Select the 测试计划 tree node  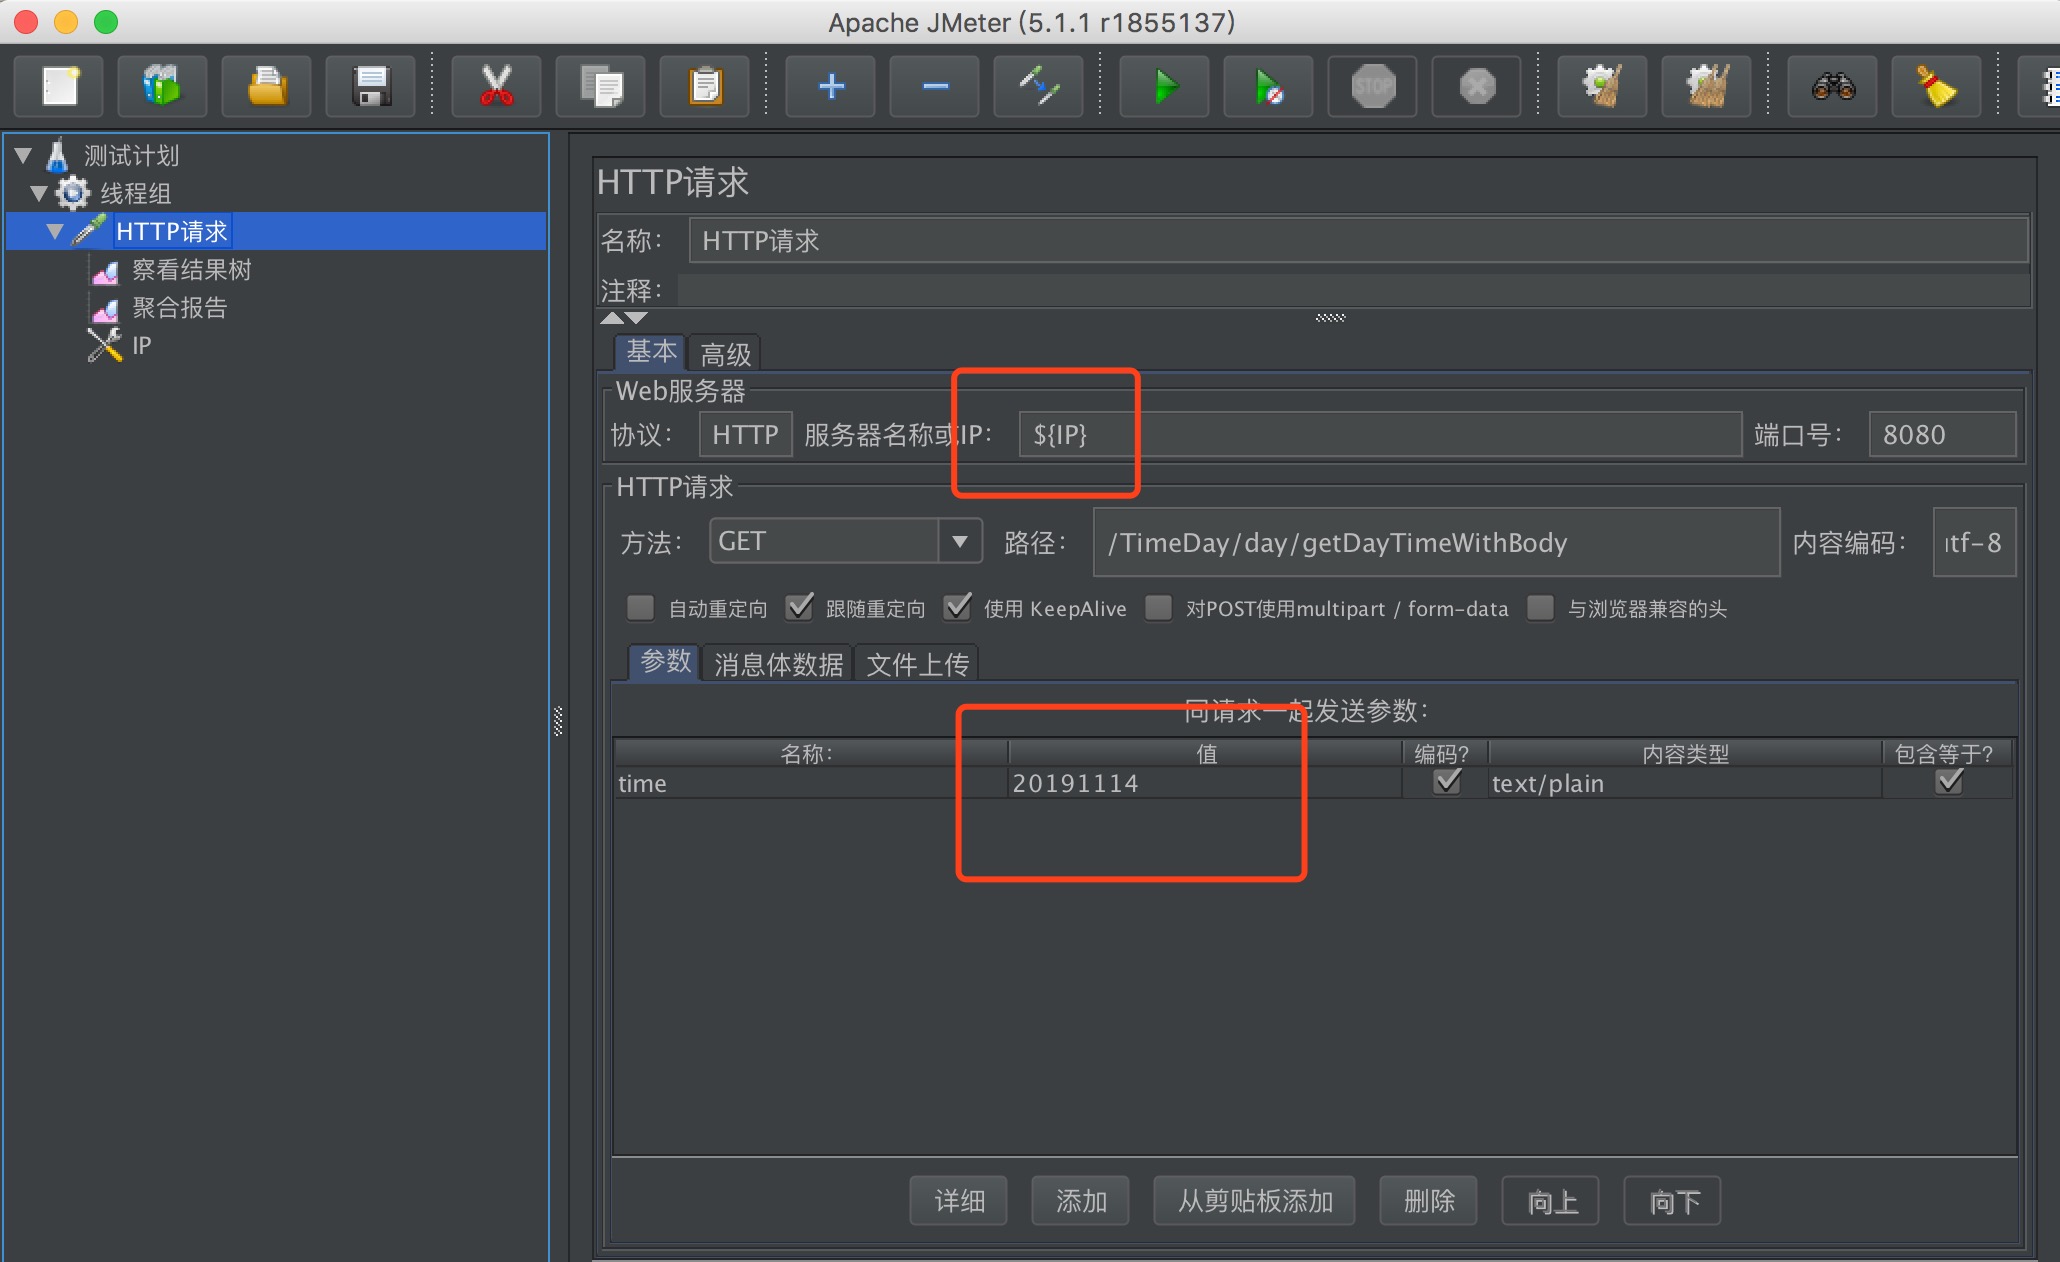click(131, 156)
